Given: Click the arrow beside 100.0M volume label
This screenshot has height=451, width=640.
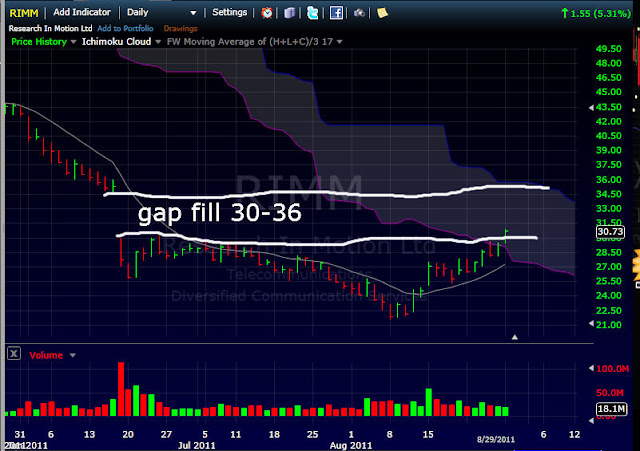Looking at the screenshot, I should (x=591, y=368).
